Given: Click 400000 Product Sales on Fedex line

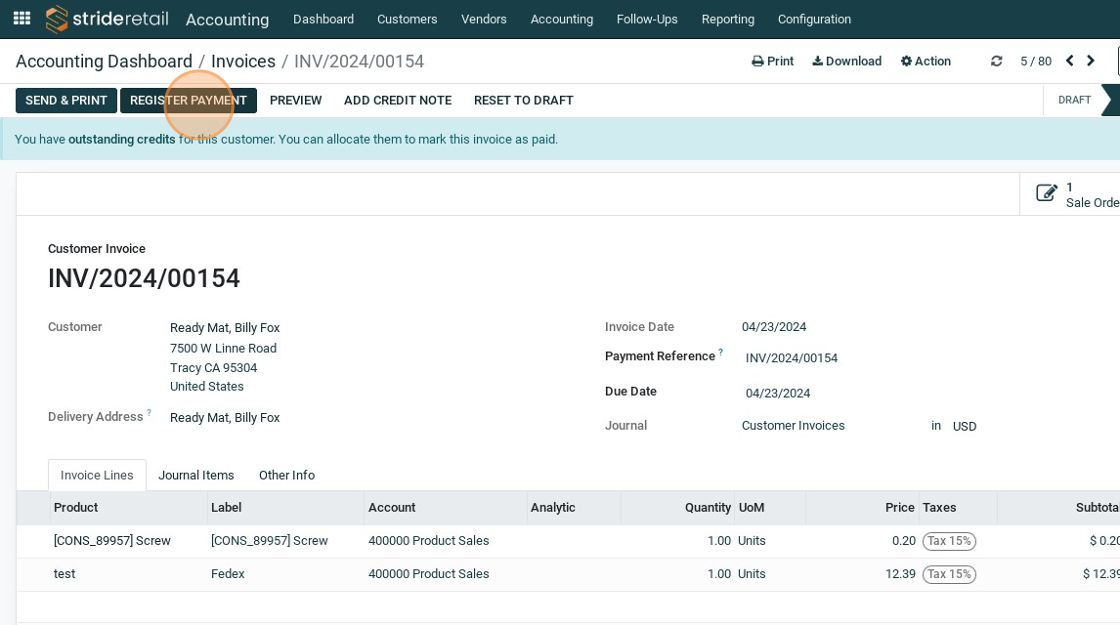Looking at the screenshot, I should (429, 574).
